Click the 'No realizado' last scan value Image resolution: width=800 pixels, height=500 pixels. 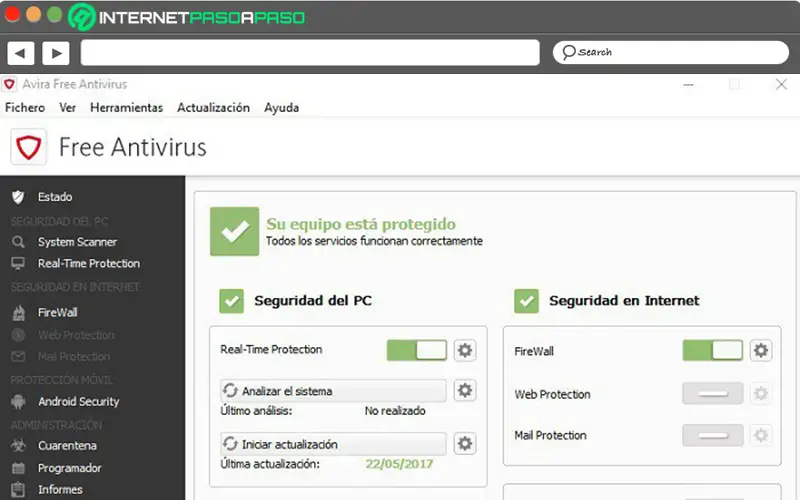[x=395, y=411]
